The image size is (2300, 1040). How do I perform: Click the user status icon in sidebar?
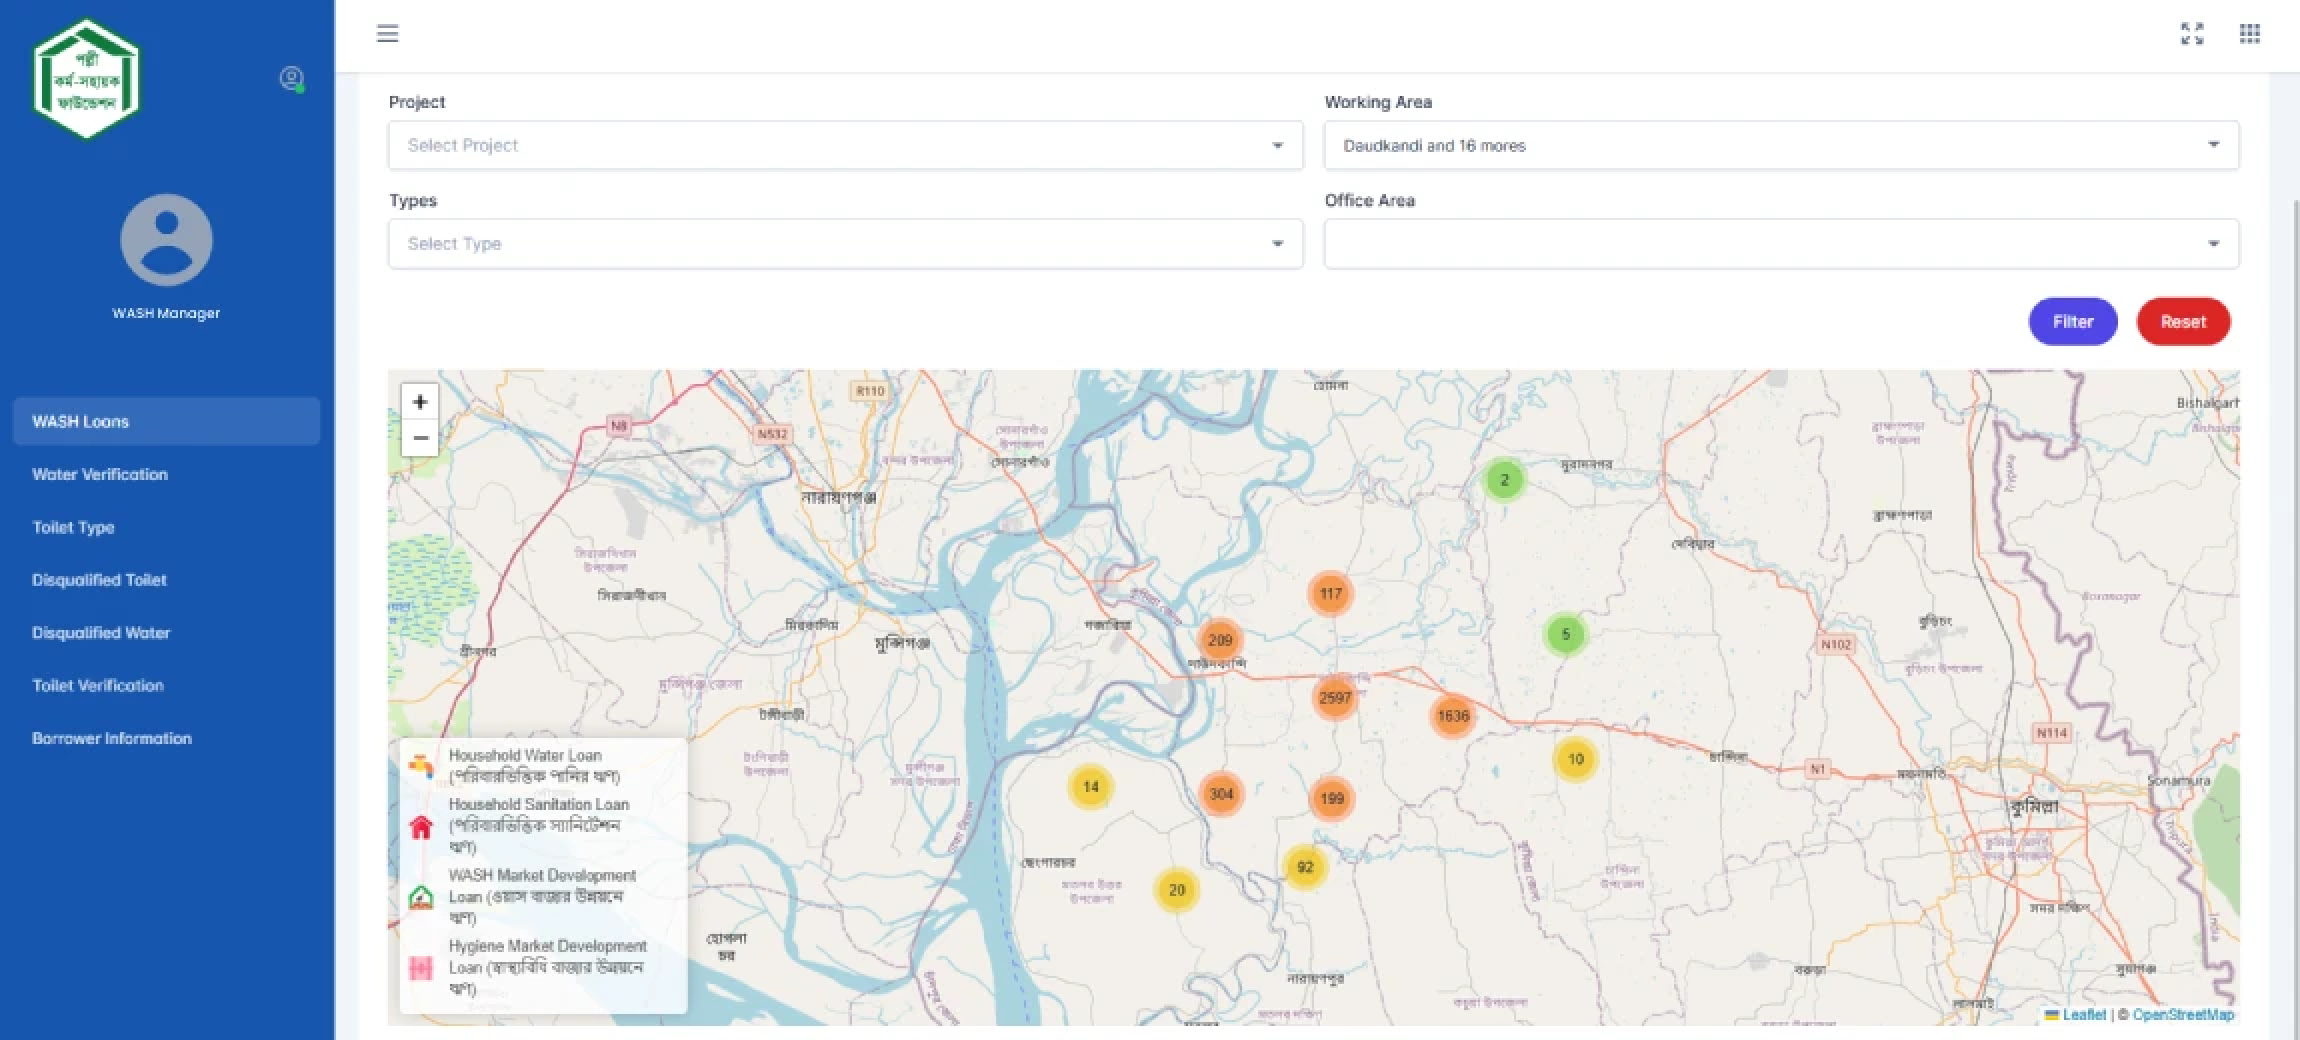291,79
